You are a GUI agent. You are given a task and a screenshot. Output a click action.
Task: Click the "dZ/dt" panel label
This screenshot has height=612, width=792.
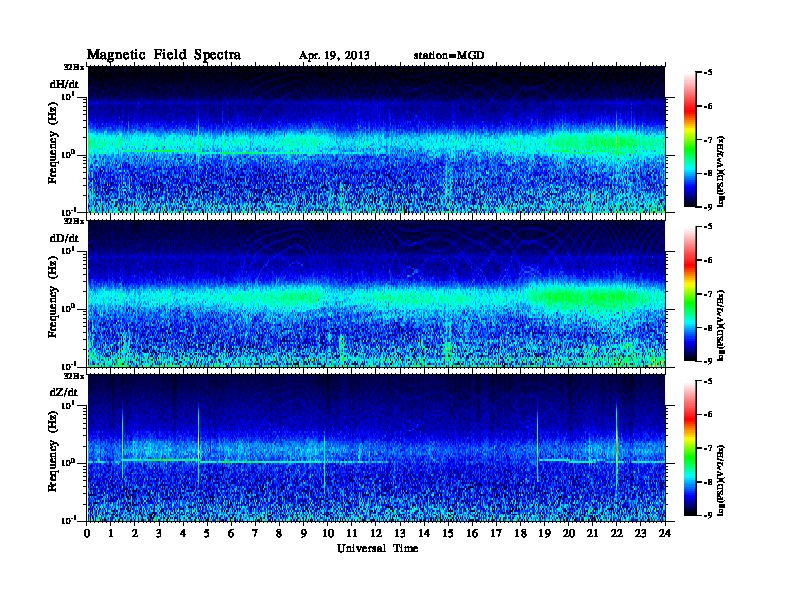click(x=64, y=392)
